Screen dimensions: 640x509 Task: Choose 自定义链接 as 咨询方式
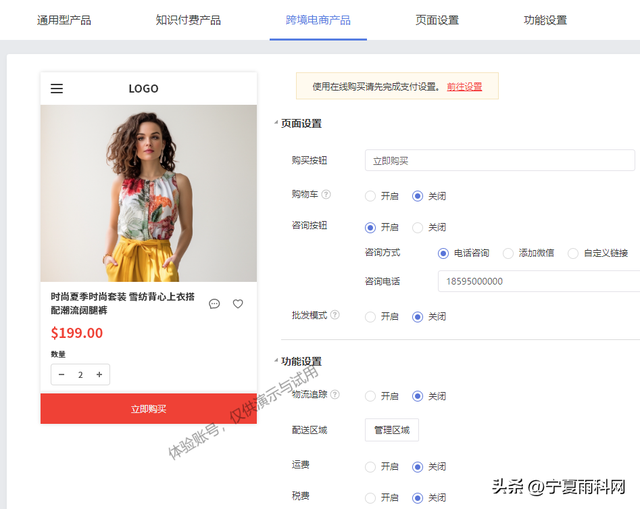click(573, 253)
